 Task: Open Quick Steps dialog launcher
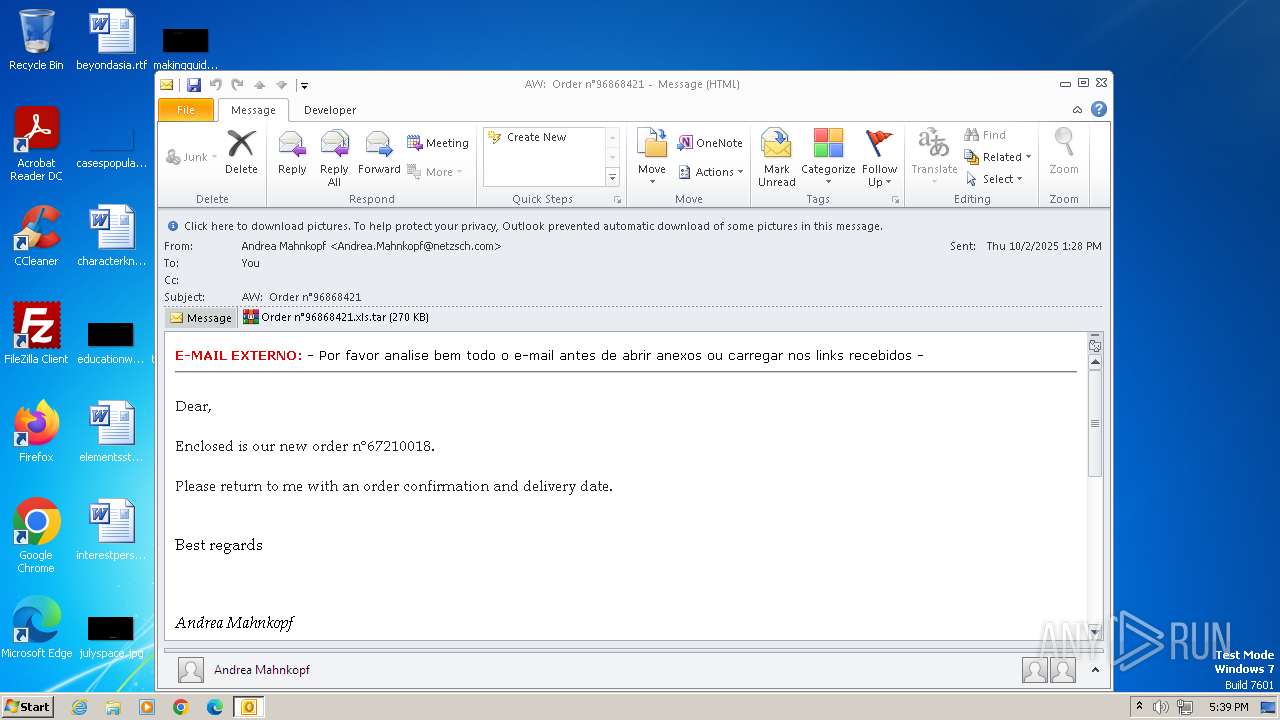617,200
